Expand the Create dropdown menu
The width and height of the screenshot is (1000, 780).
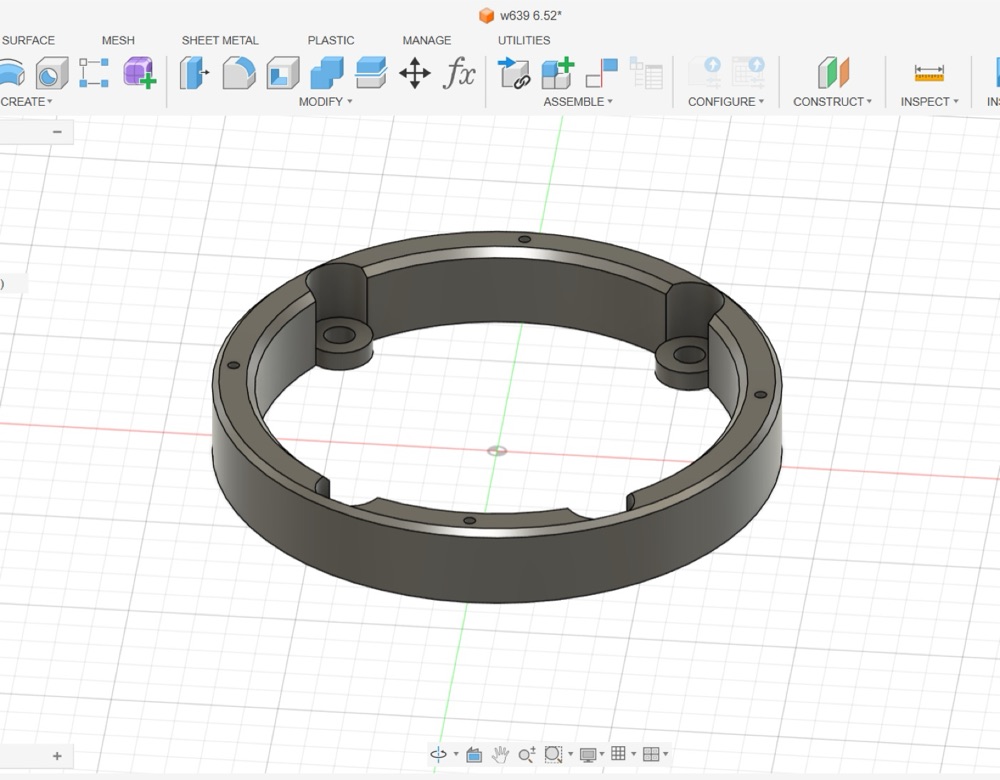(26, 101)
